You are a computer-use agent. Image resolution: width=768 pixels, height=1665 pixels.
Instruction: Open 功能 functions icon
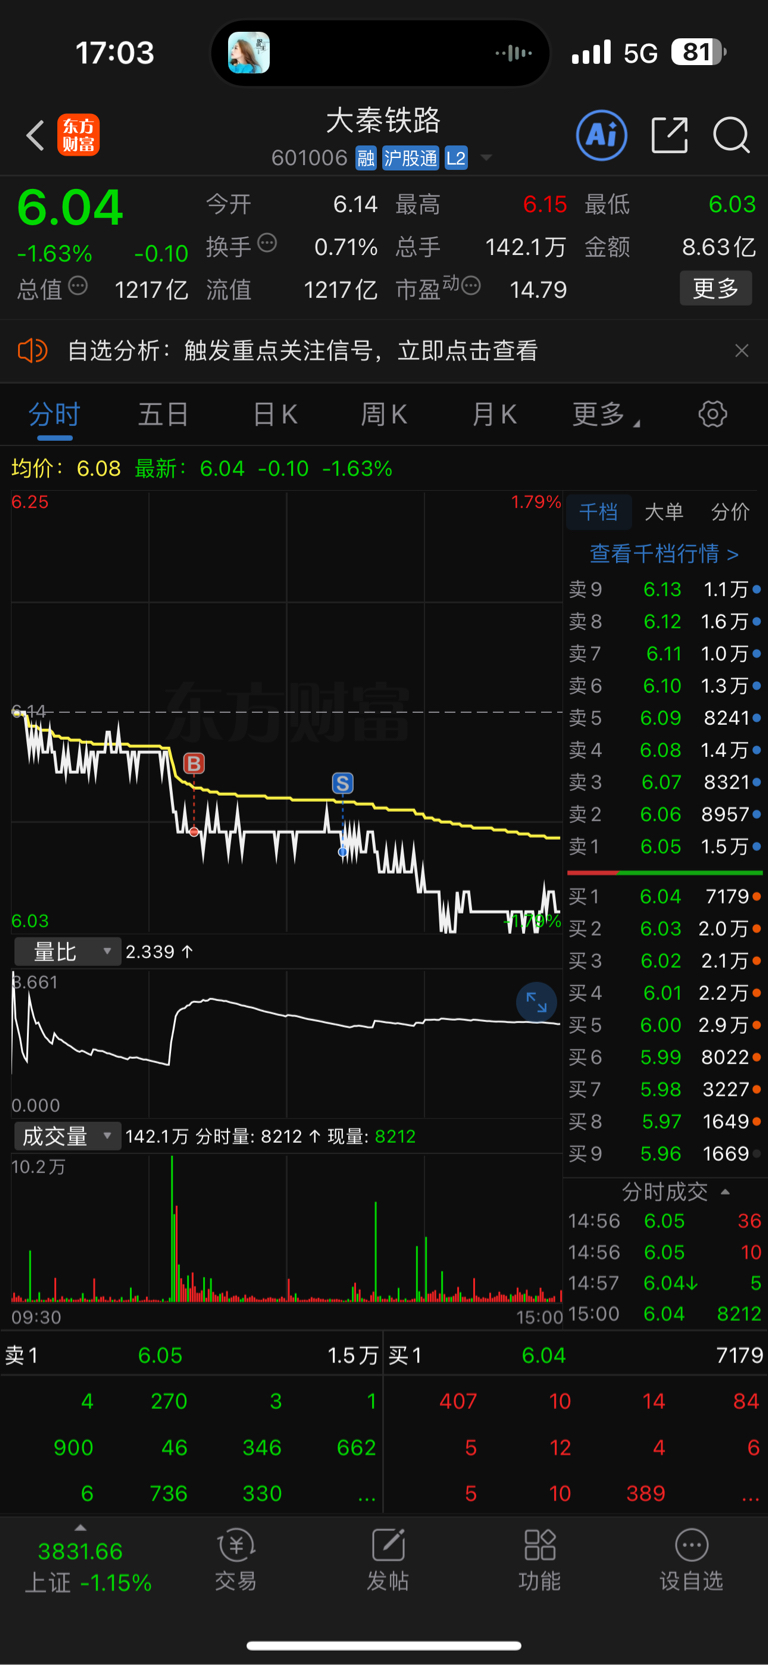540,1560
